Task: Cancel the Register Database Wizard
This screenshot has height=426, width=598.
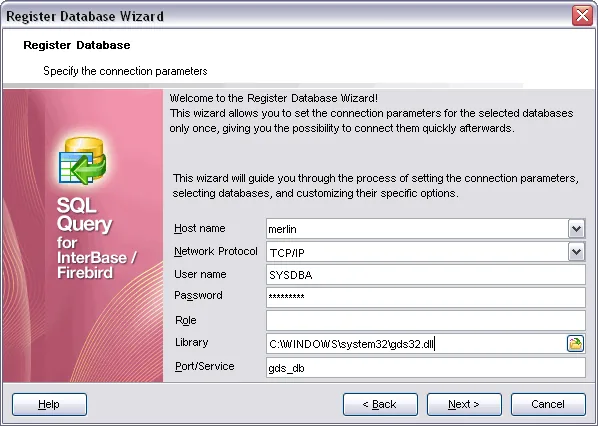Action: [x=548, y=404]
